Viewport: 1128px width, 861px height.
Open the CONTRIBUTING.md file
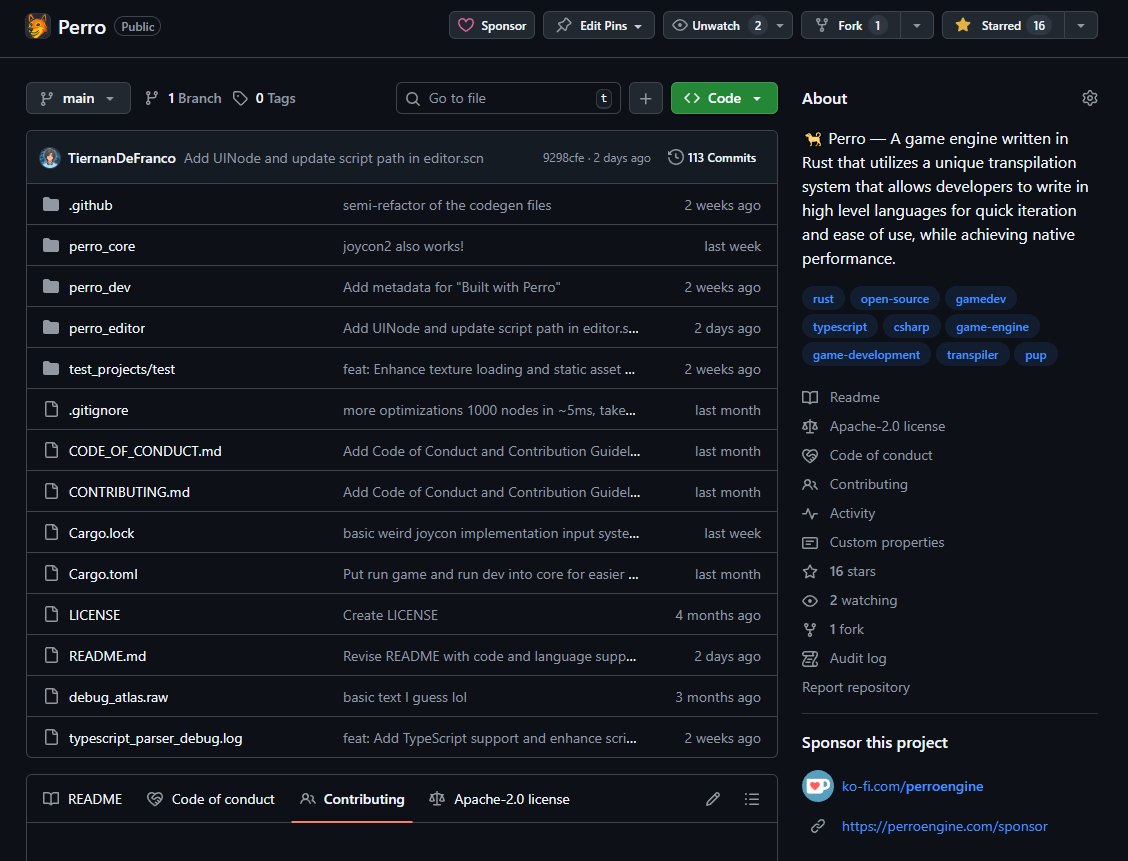tap(129, 492)
